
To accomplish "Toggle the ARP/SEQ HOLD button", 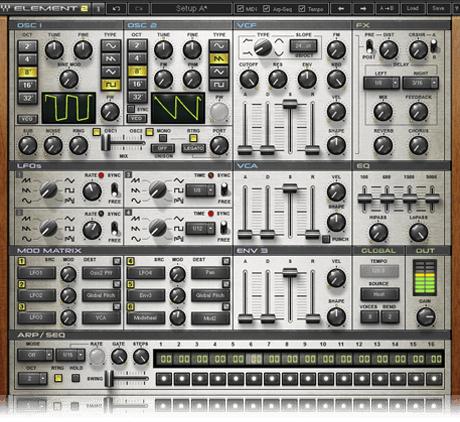I will (x=76, y=378).
